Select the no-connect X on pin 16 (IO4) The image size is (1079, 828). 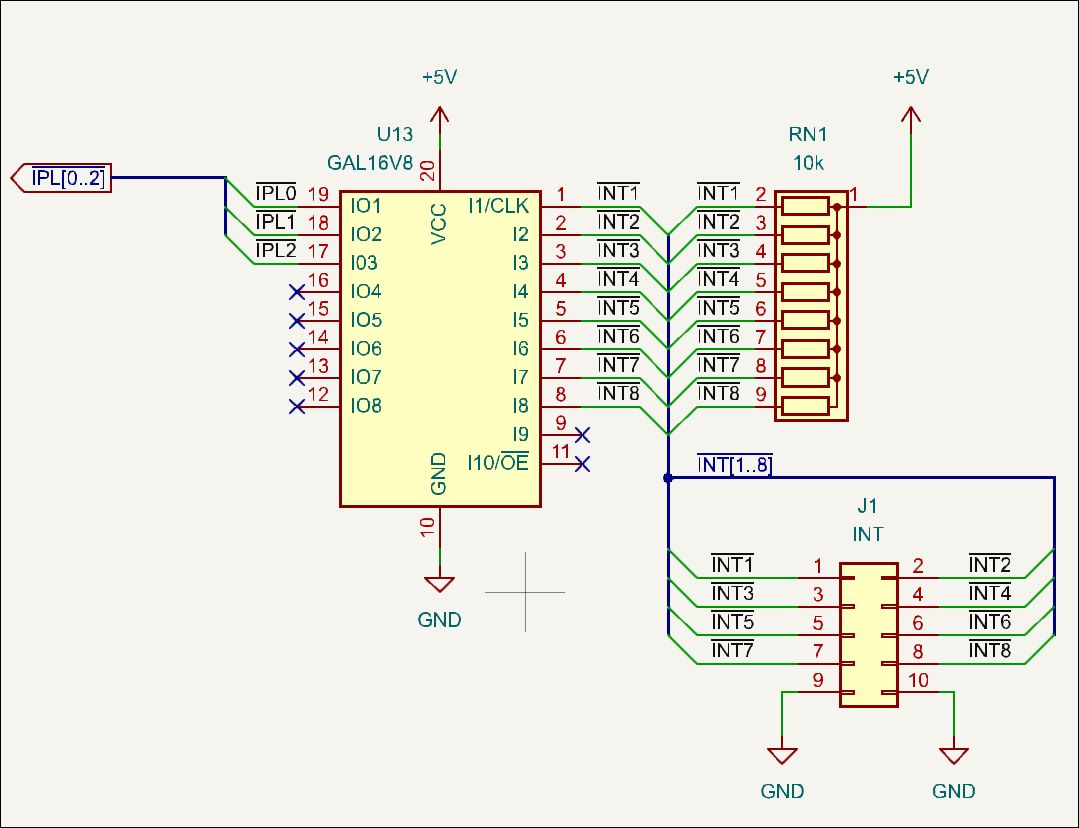297,293
